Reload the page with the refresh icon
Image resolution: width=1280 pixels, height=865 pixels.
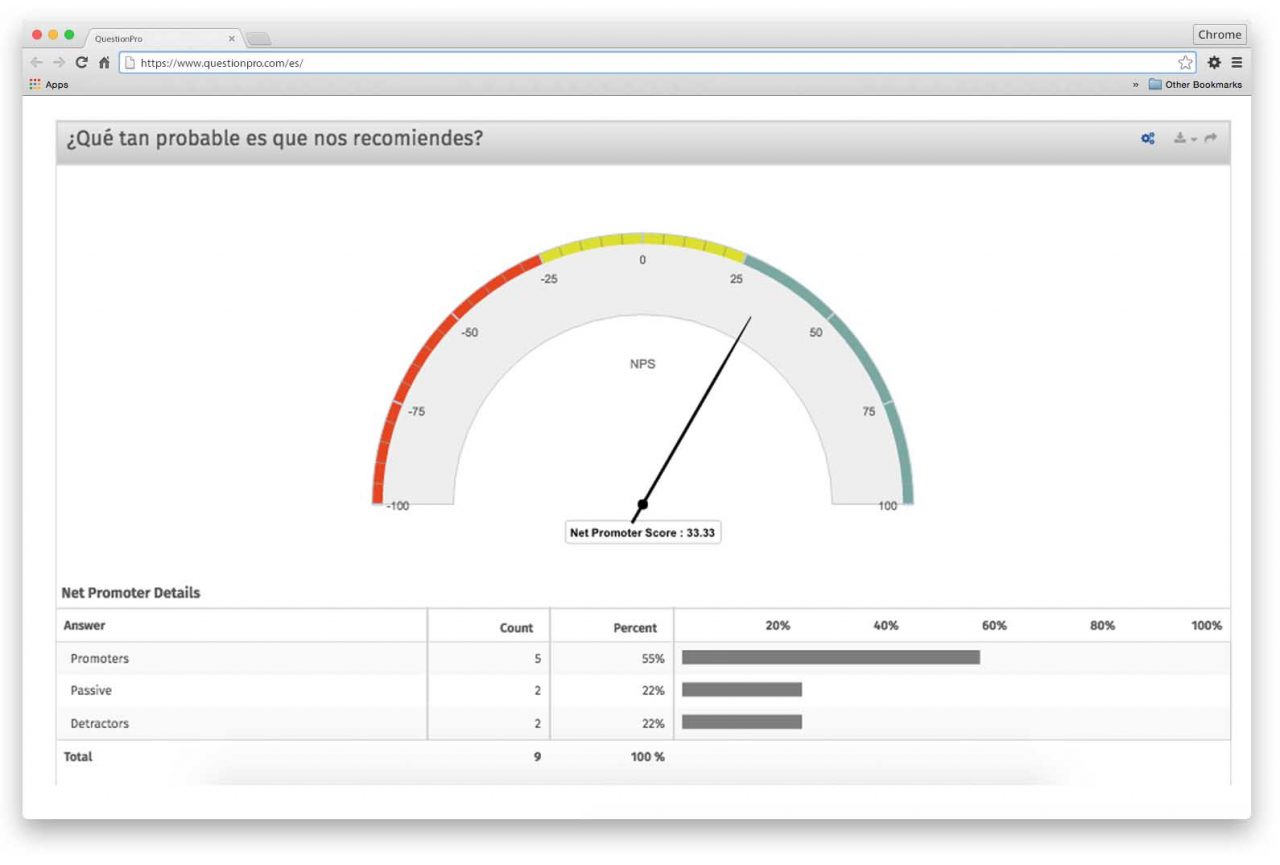81,61
